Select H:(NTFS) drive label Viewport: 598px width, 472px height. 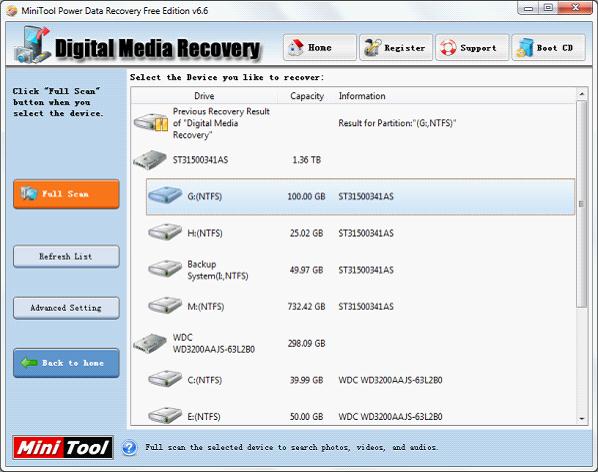(x=205, y=233)
